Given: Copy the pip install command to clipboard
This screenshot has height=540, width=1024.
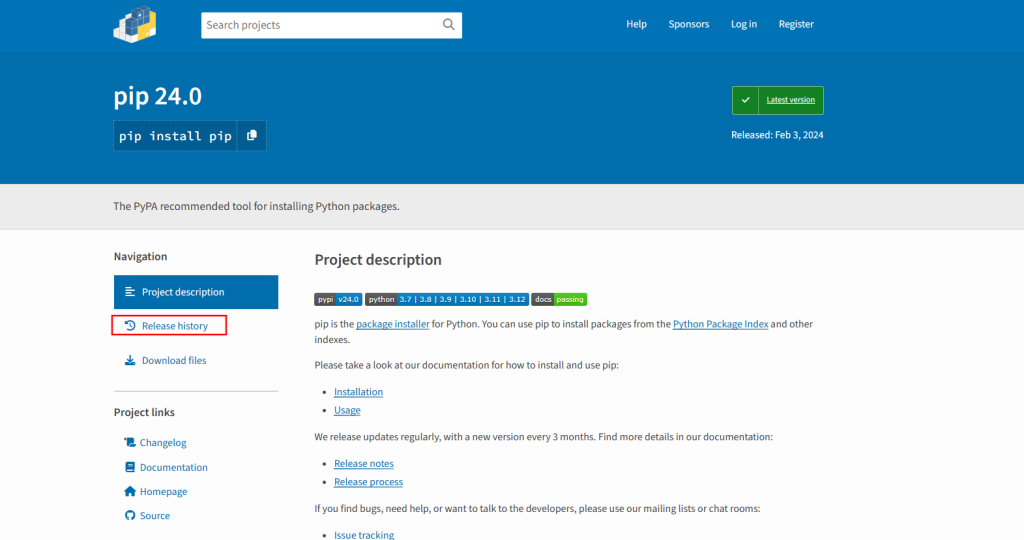Looking at the screenshot, I should tap(252, 136).
